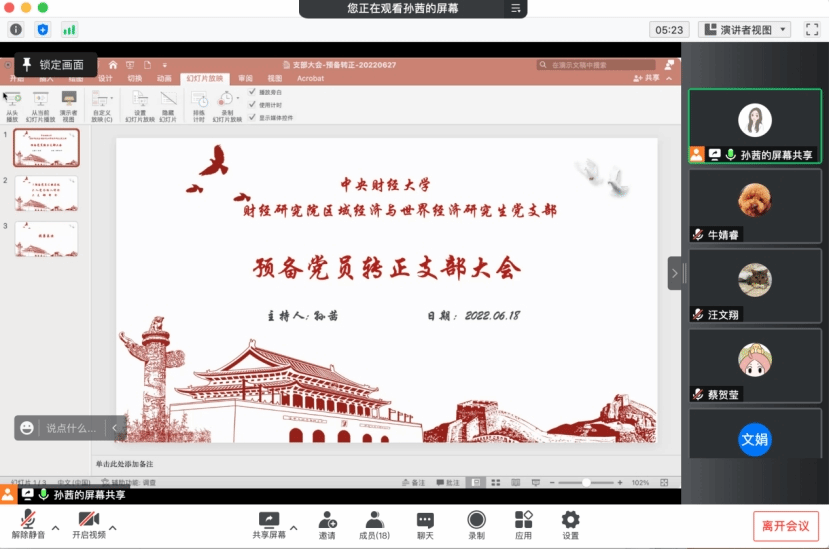The image size is (830, 549).
Task: Open the 应用 apps icon
Action: [x=523, y=520]
